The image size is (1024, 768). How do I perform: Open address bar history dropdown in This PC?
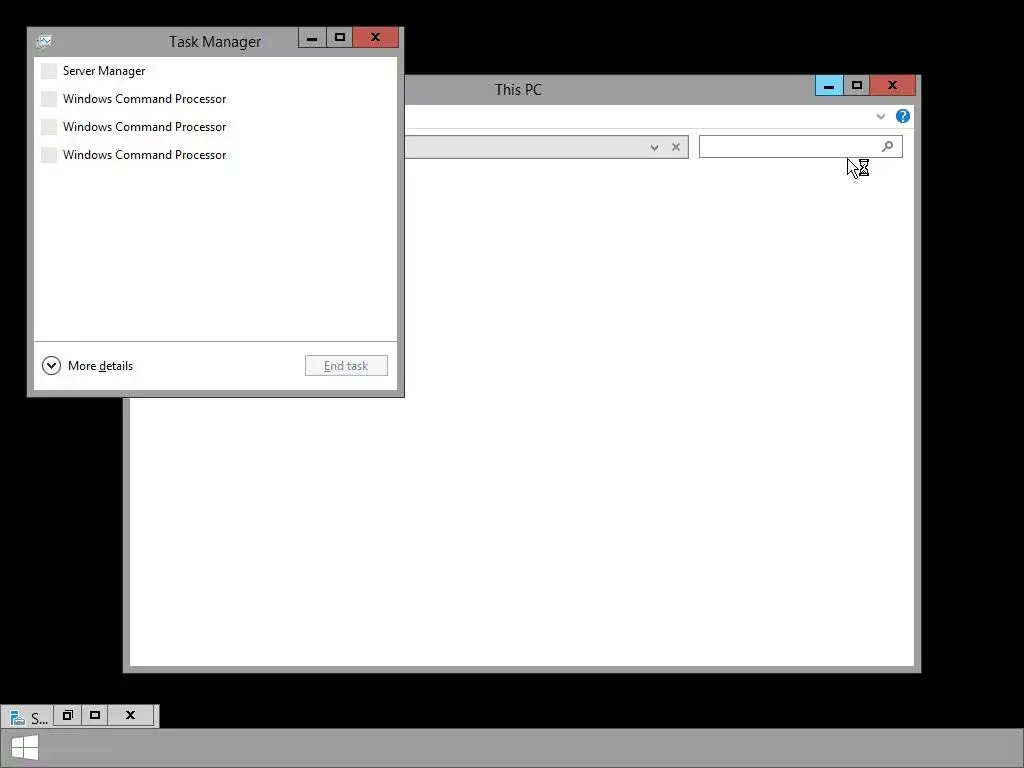pyautogui.click(x=654, y=148)
